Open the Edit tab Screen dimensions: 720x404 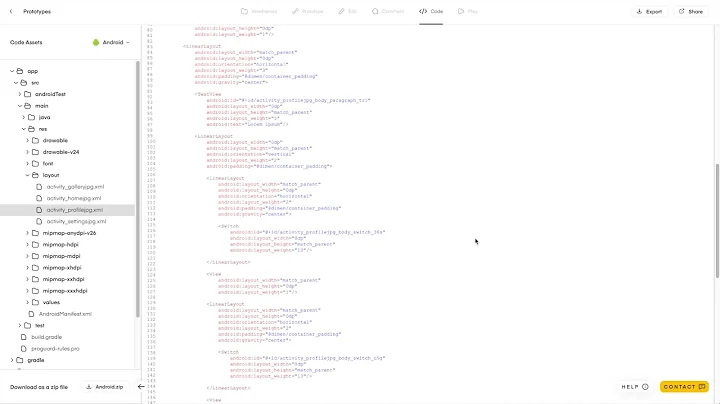[x=348, y=11]
